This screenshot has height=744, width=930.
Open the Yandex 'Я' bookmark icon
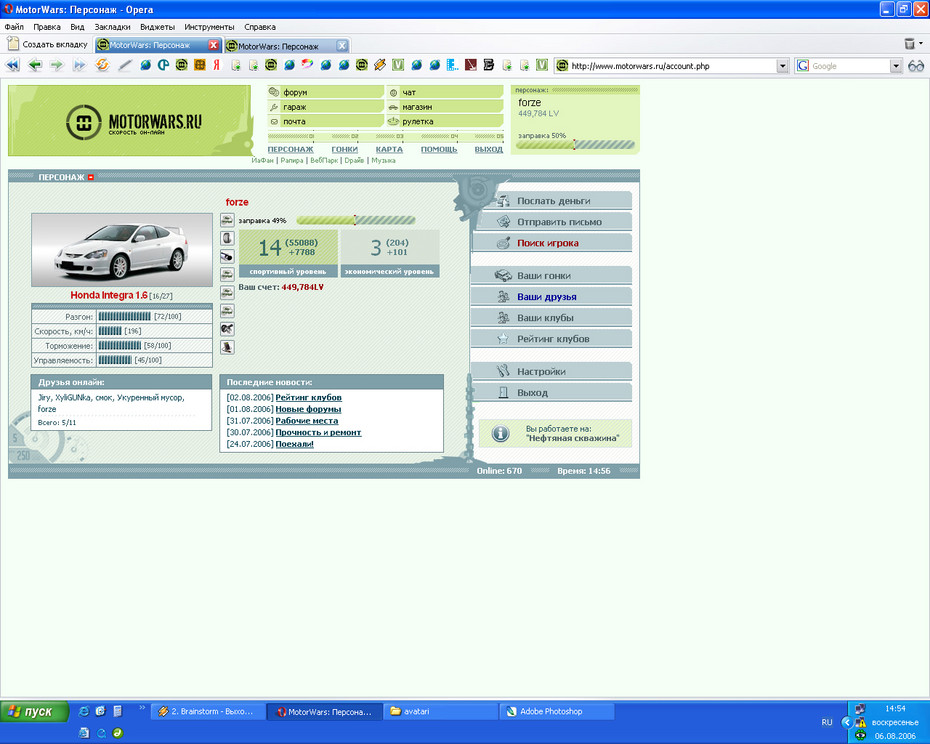point(217,65)
